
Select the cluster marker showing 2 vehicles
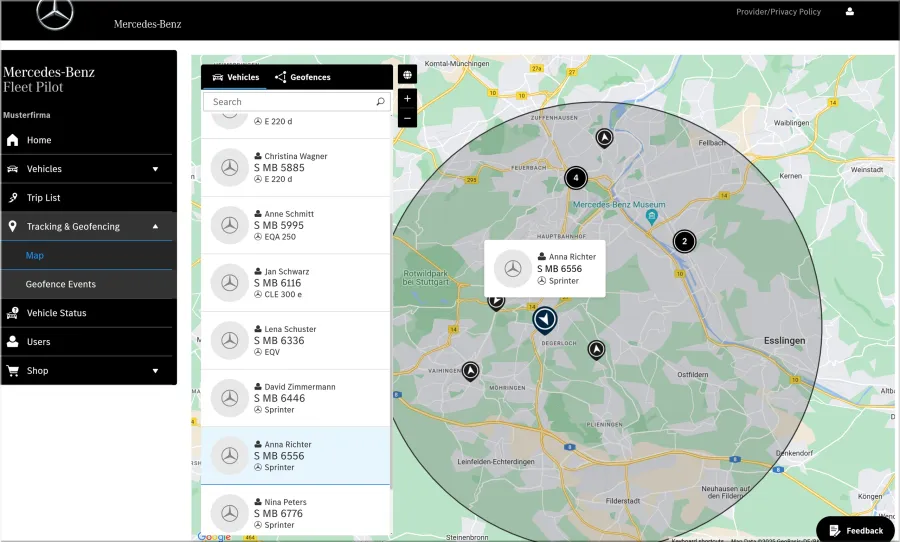click(684, 241)
